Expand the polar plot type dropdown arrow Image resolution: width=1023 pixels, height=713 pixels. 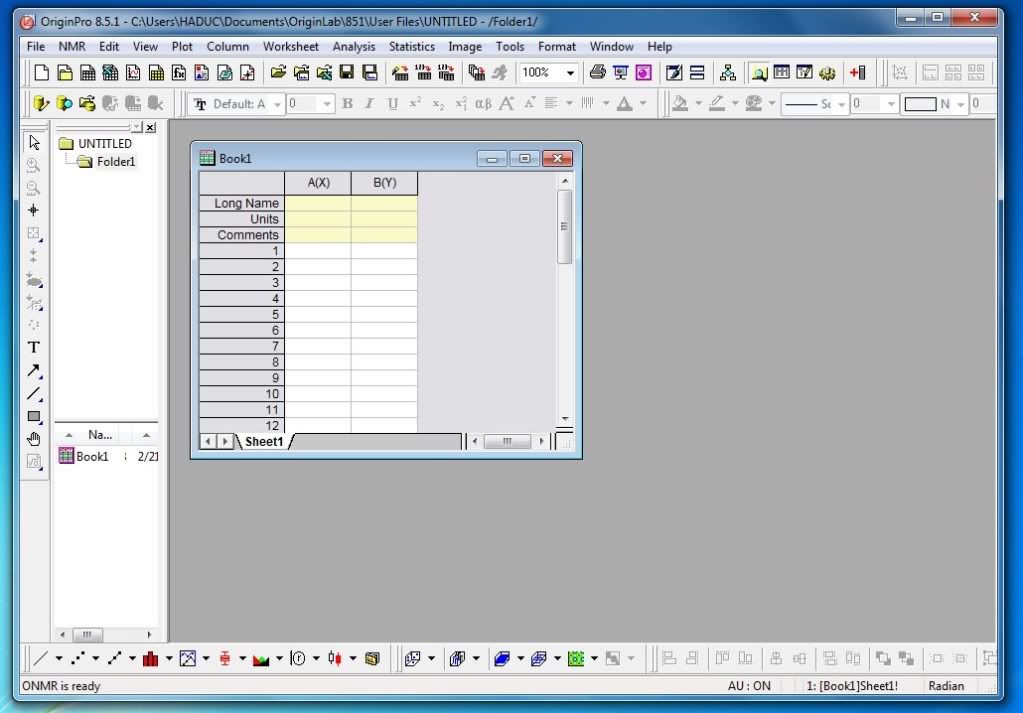pyautogui.click(x=316, y=659)
